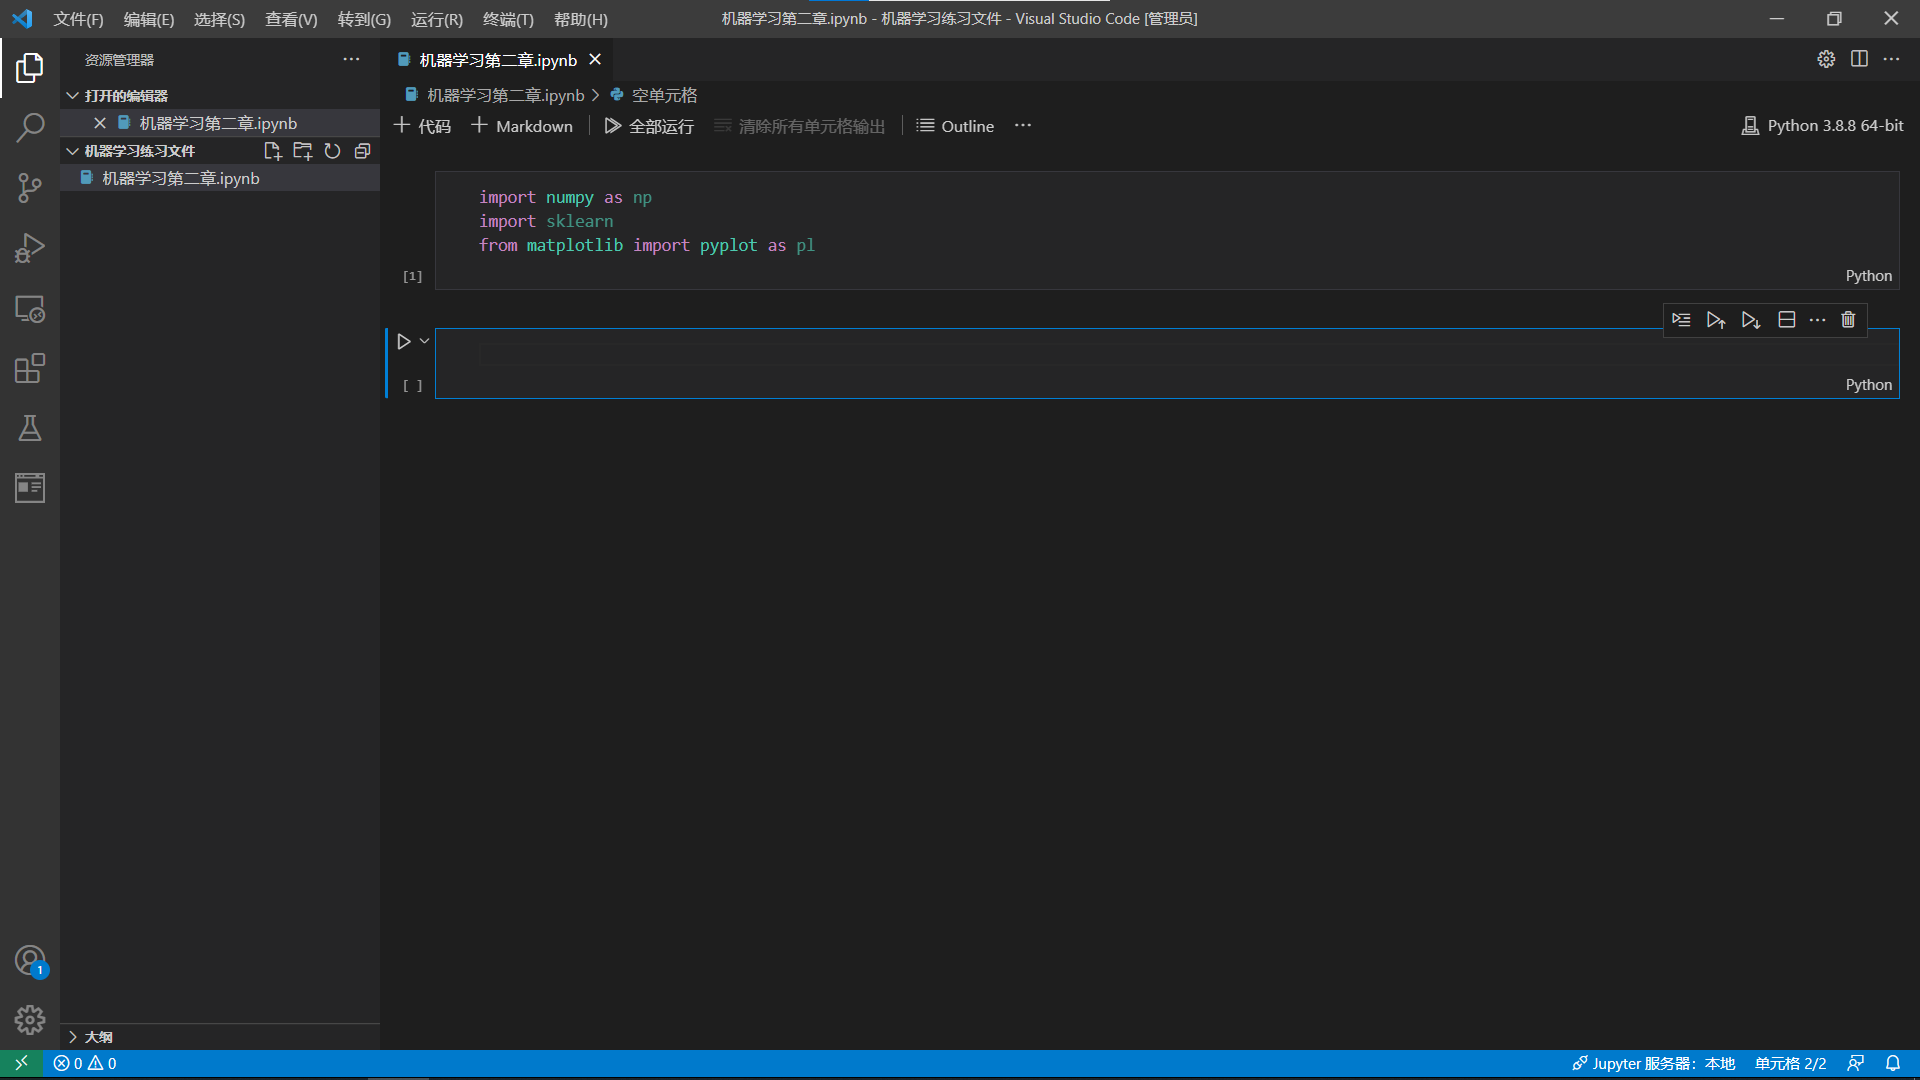The height and width of the screenshot is (1080, 1920).
Task: Create a new file in 机器学习练习文件
Action: (x=272, y=151)
